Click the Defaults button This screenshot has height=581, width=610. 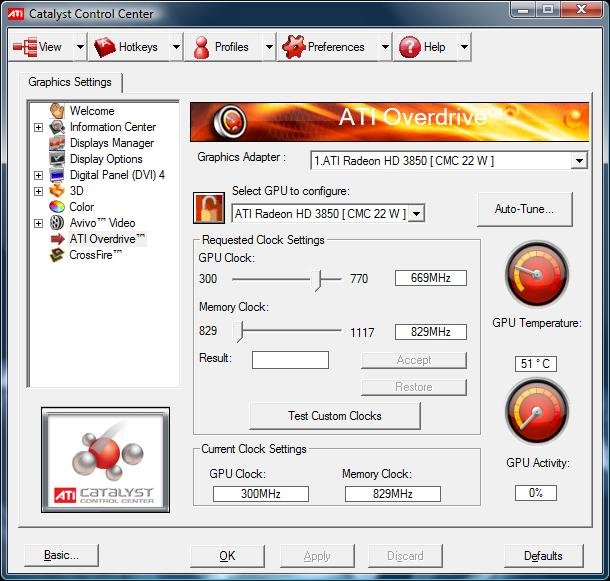[543, 556]
